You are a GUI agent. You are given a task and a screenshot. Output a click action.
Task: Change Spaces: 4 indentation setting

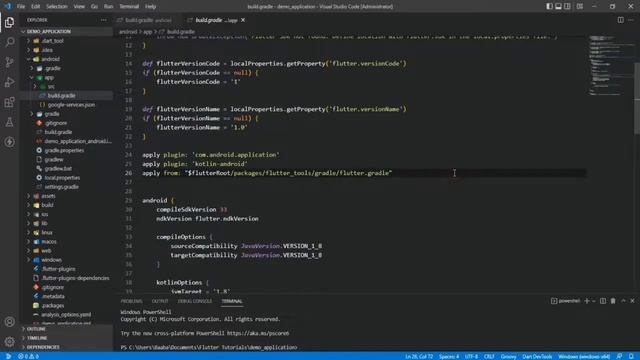tap(449, 356)
